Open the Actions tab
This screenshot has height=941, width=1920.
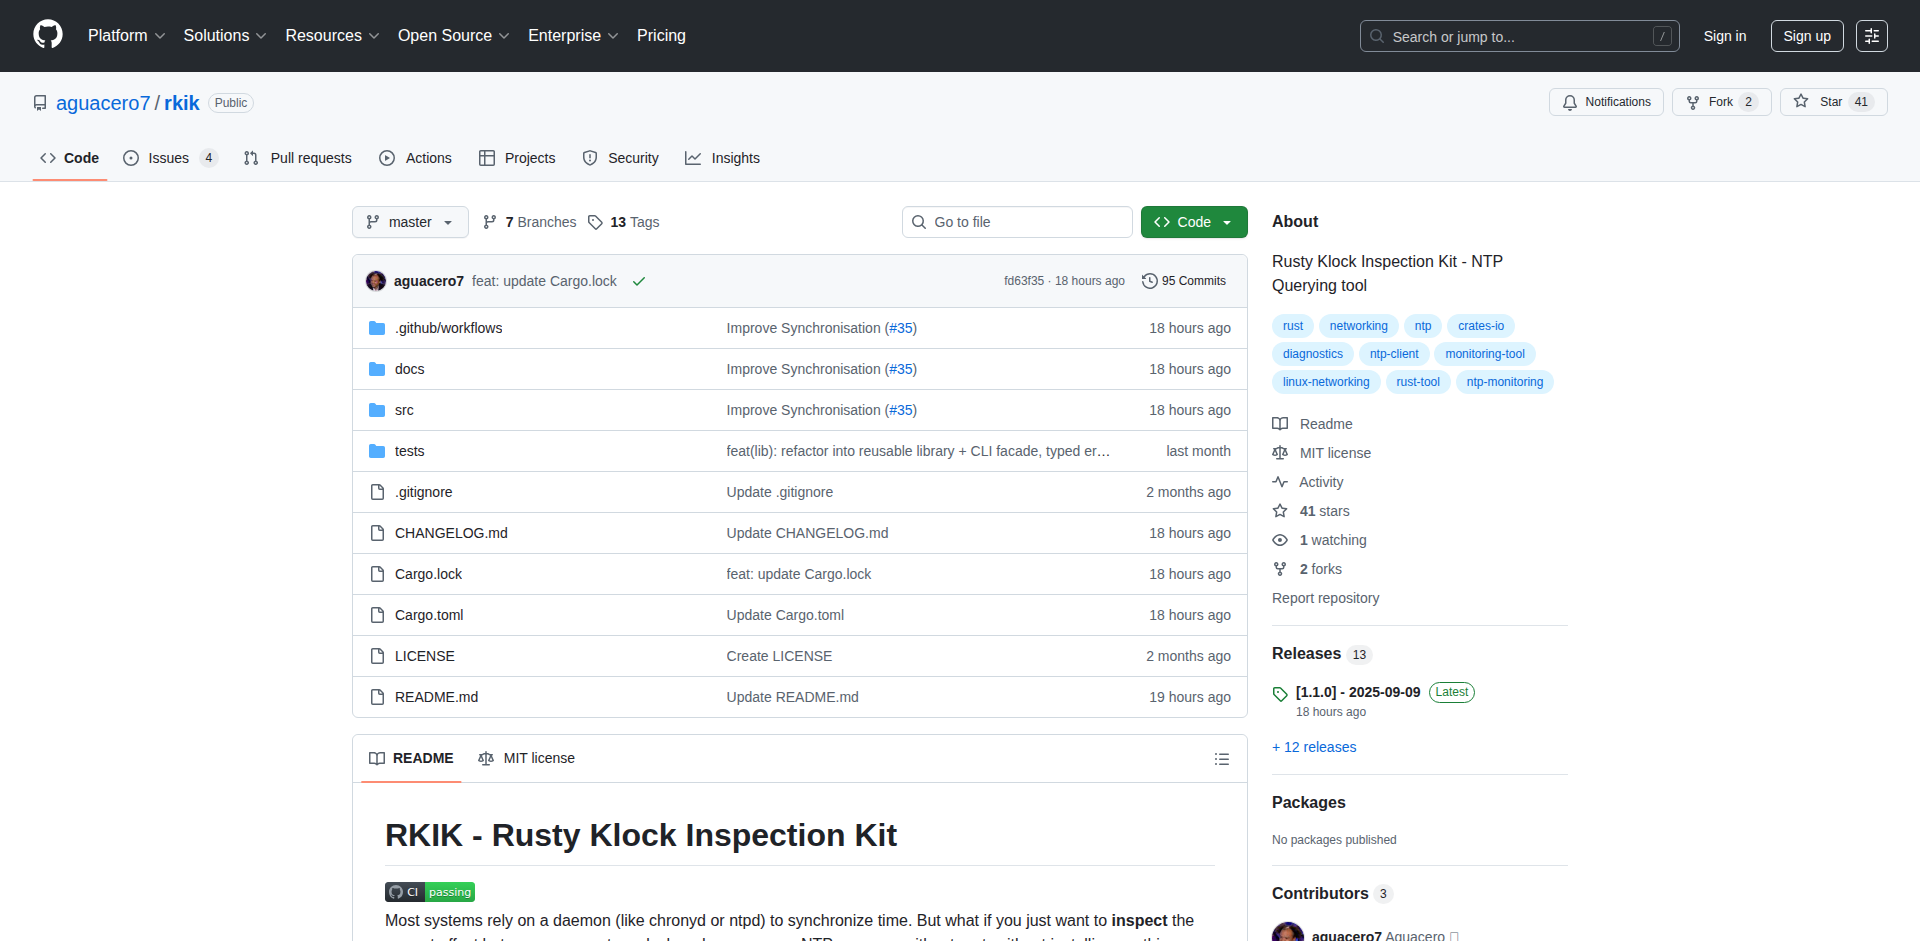tap(416, 158)
